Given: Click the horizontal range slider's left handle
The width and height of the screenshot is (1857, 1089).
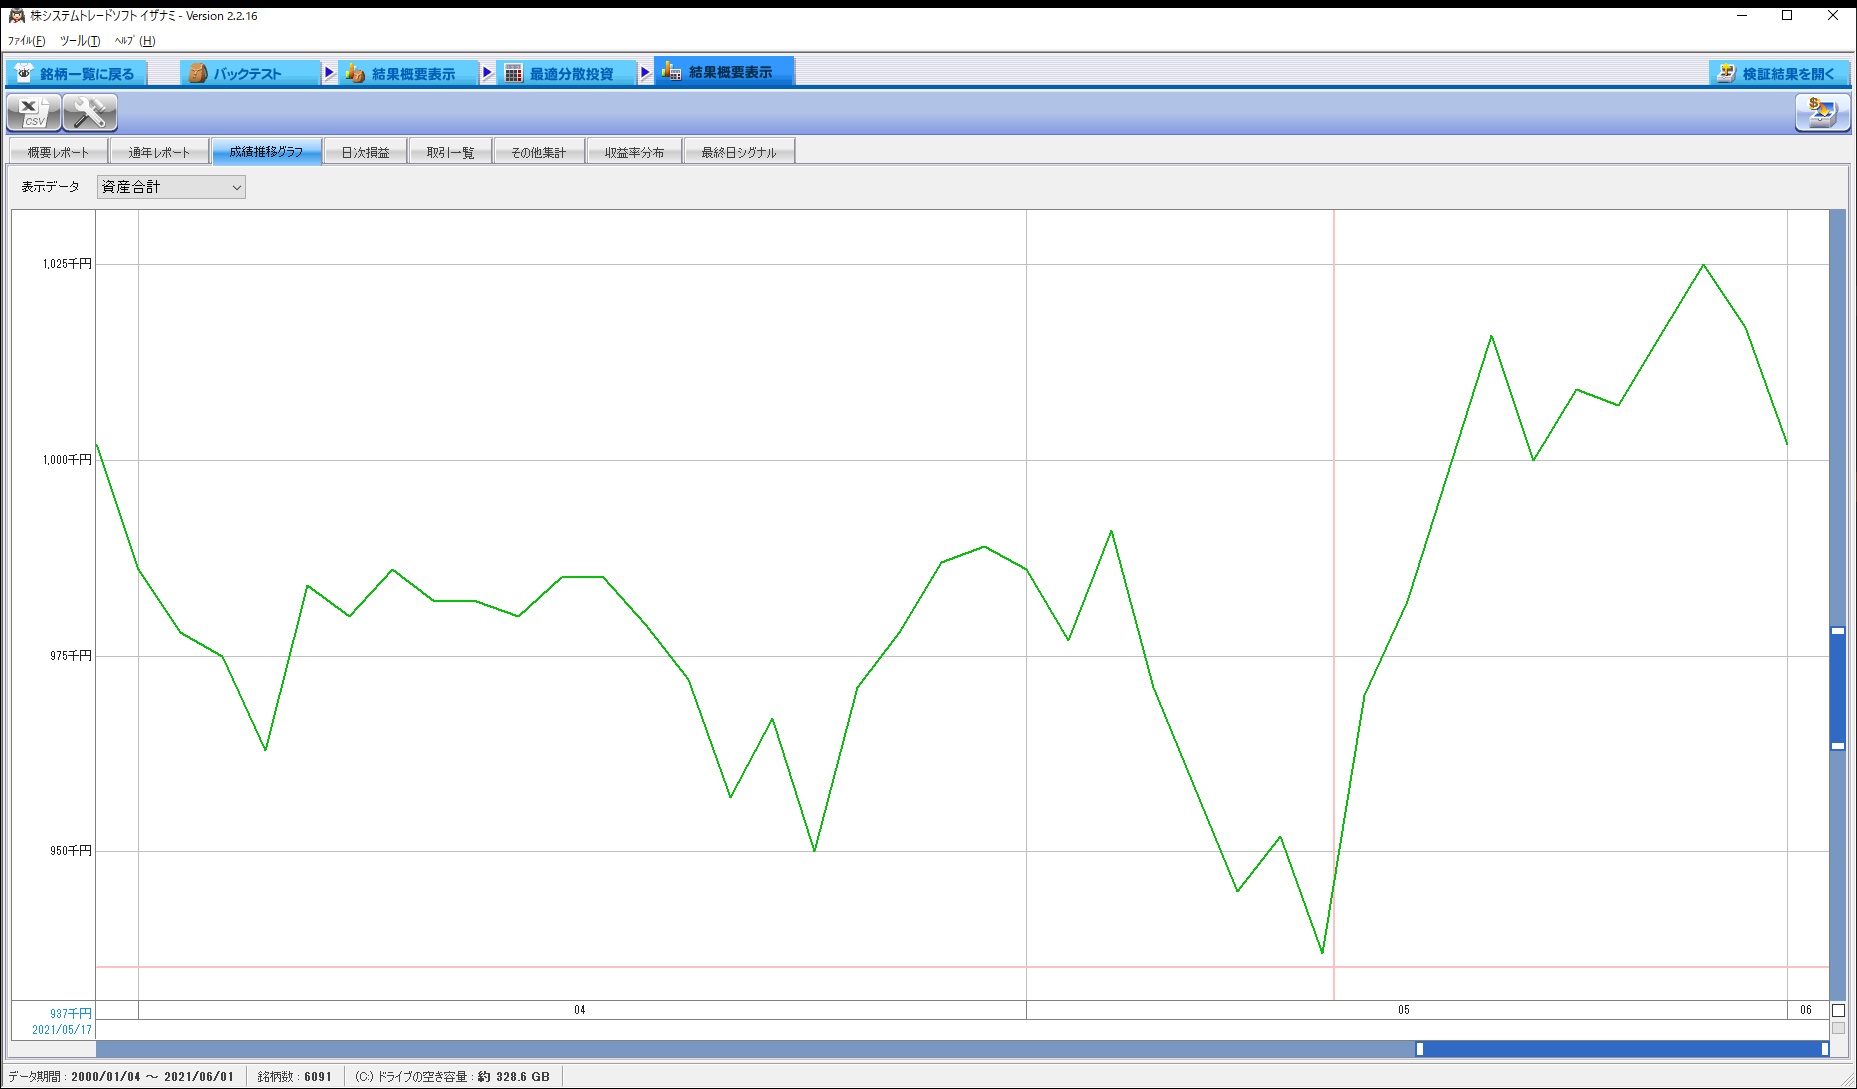Looking at the screenshot, I should (x=1419, y=1049).
